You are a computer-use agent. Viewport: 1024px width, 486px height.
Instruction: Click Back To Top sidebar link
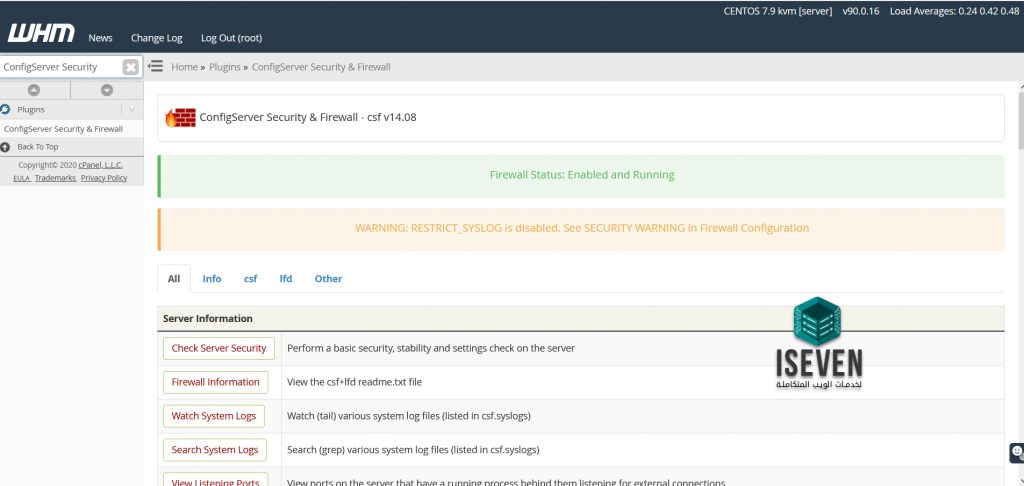pos(38,146)
